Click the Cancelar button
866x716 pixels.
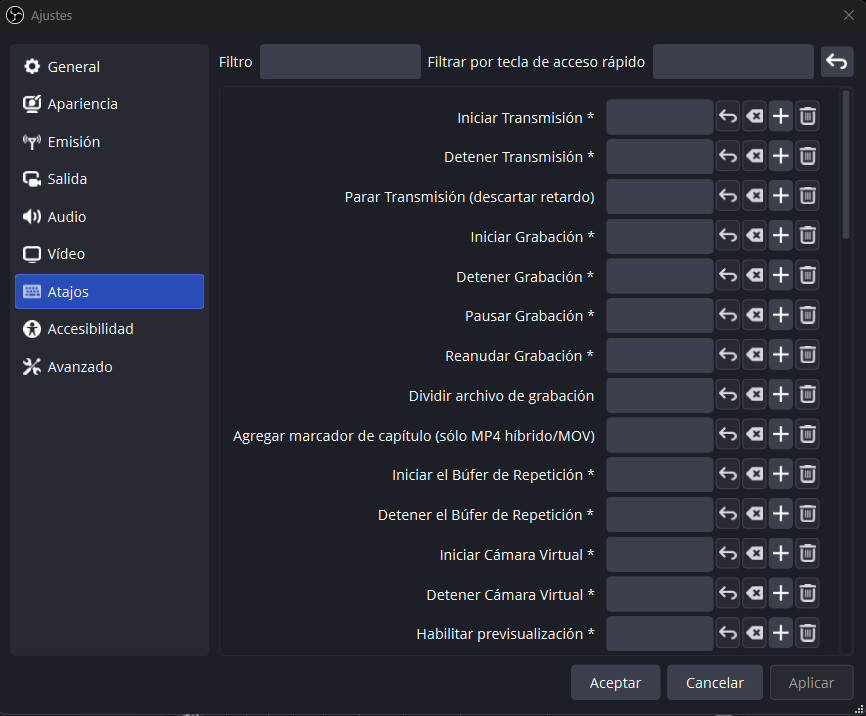coord(714,683)
